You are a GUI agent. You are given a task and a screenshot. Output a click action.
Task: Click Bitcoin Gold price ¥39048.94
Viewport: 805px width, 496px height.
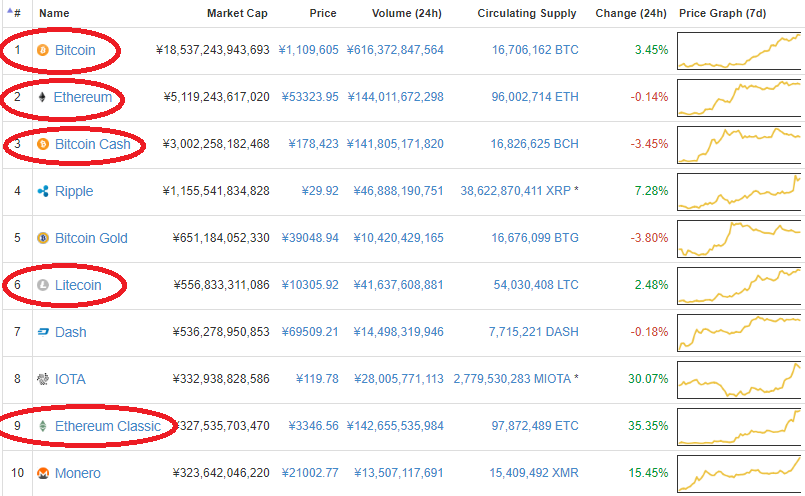[x=310, y=238]
